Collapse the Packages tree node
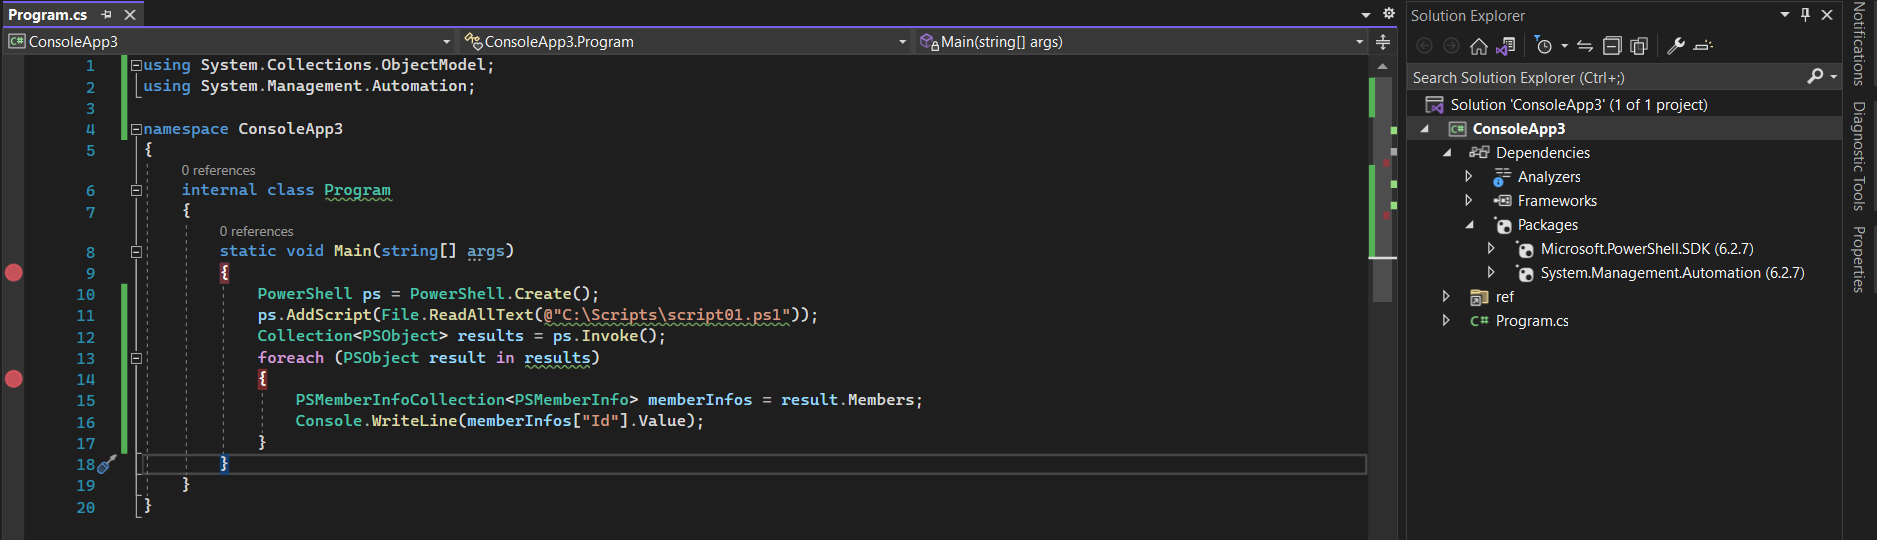This screenshot has width=1877, height=540. (1470, 225)
